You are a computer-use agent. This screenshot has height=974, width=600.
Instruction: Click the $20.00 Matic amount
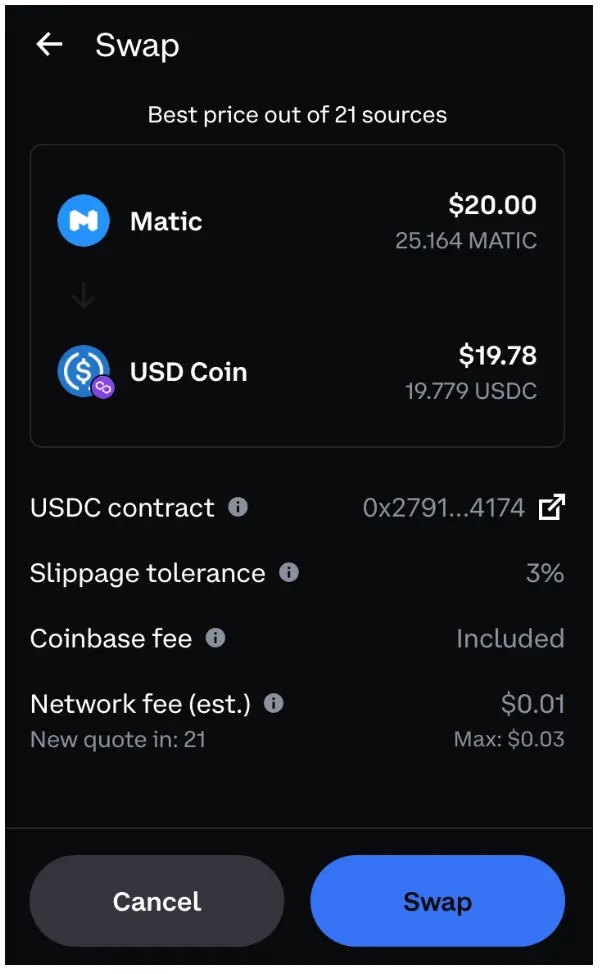pos(493,204)
